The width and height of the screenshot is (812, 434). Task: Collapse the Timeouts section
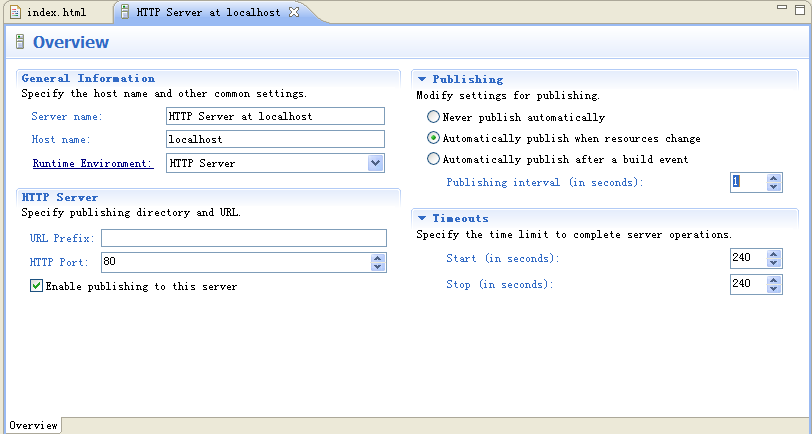422,218
